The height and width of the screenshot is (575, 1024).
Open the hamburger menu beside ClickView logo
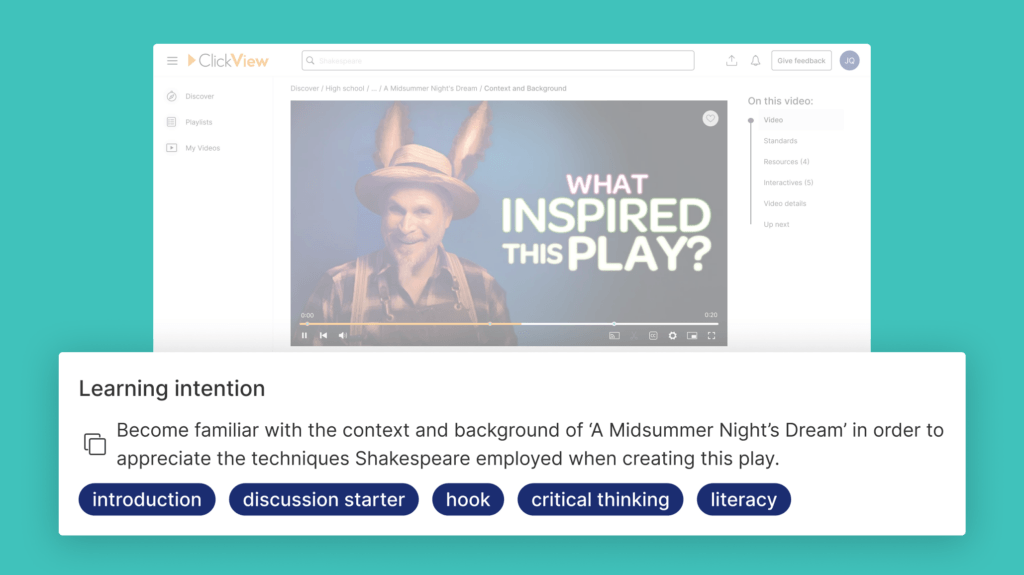(172, 61)
